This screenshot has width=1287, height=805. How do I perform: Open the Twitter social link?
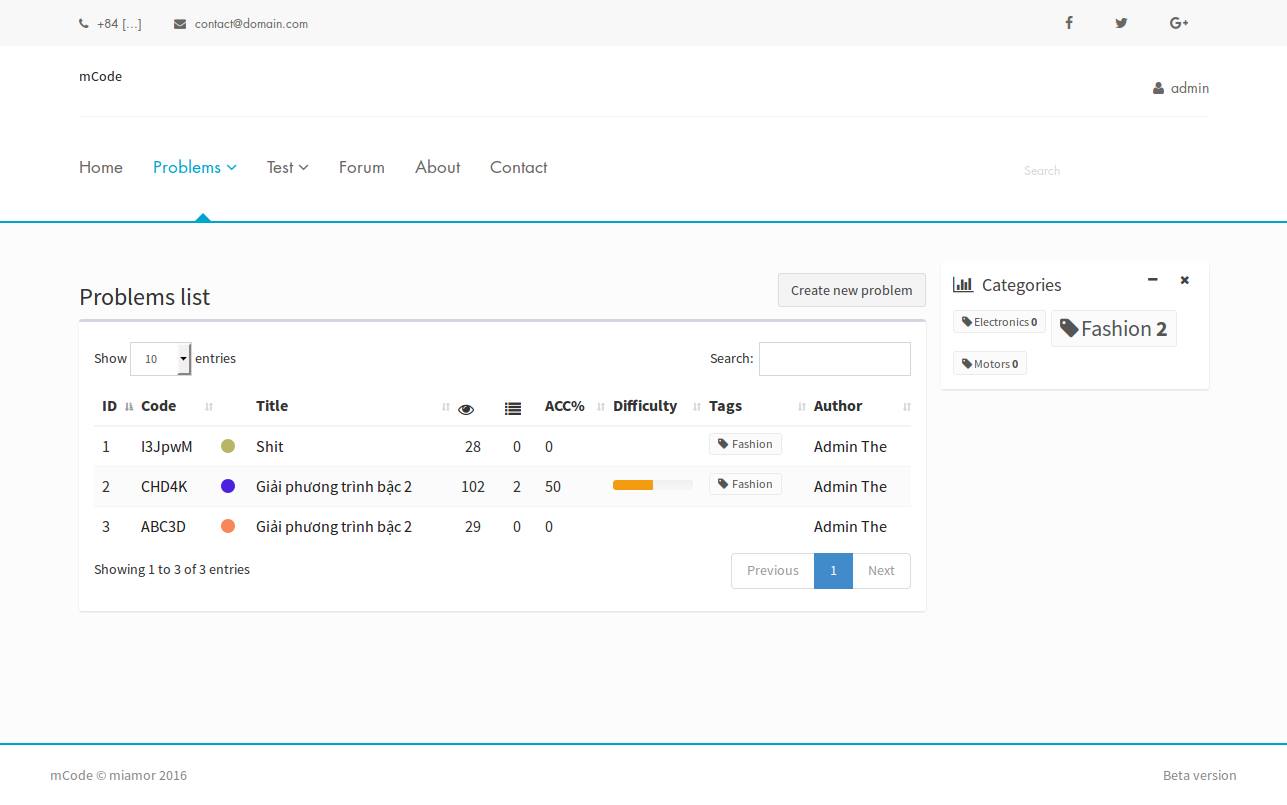[1121, 23]
